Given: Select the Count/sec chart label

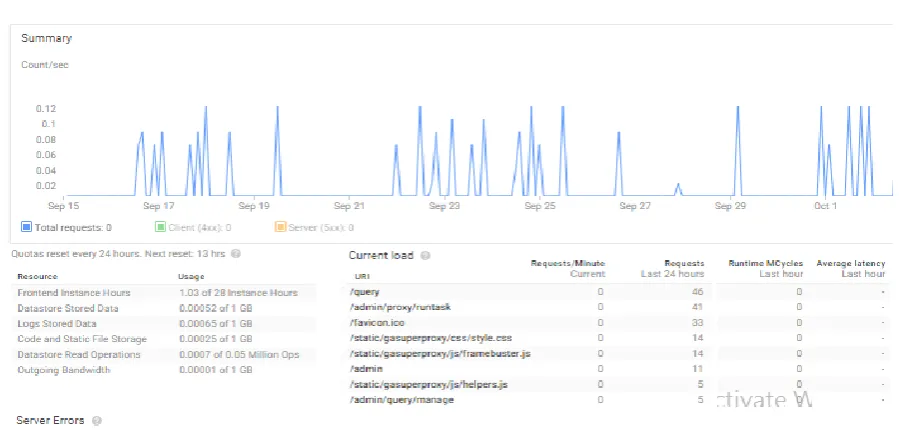Looking at the screenshot, I should click(x=45, y=65).
